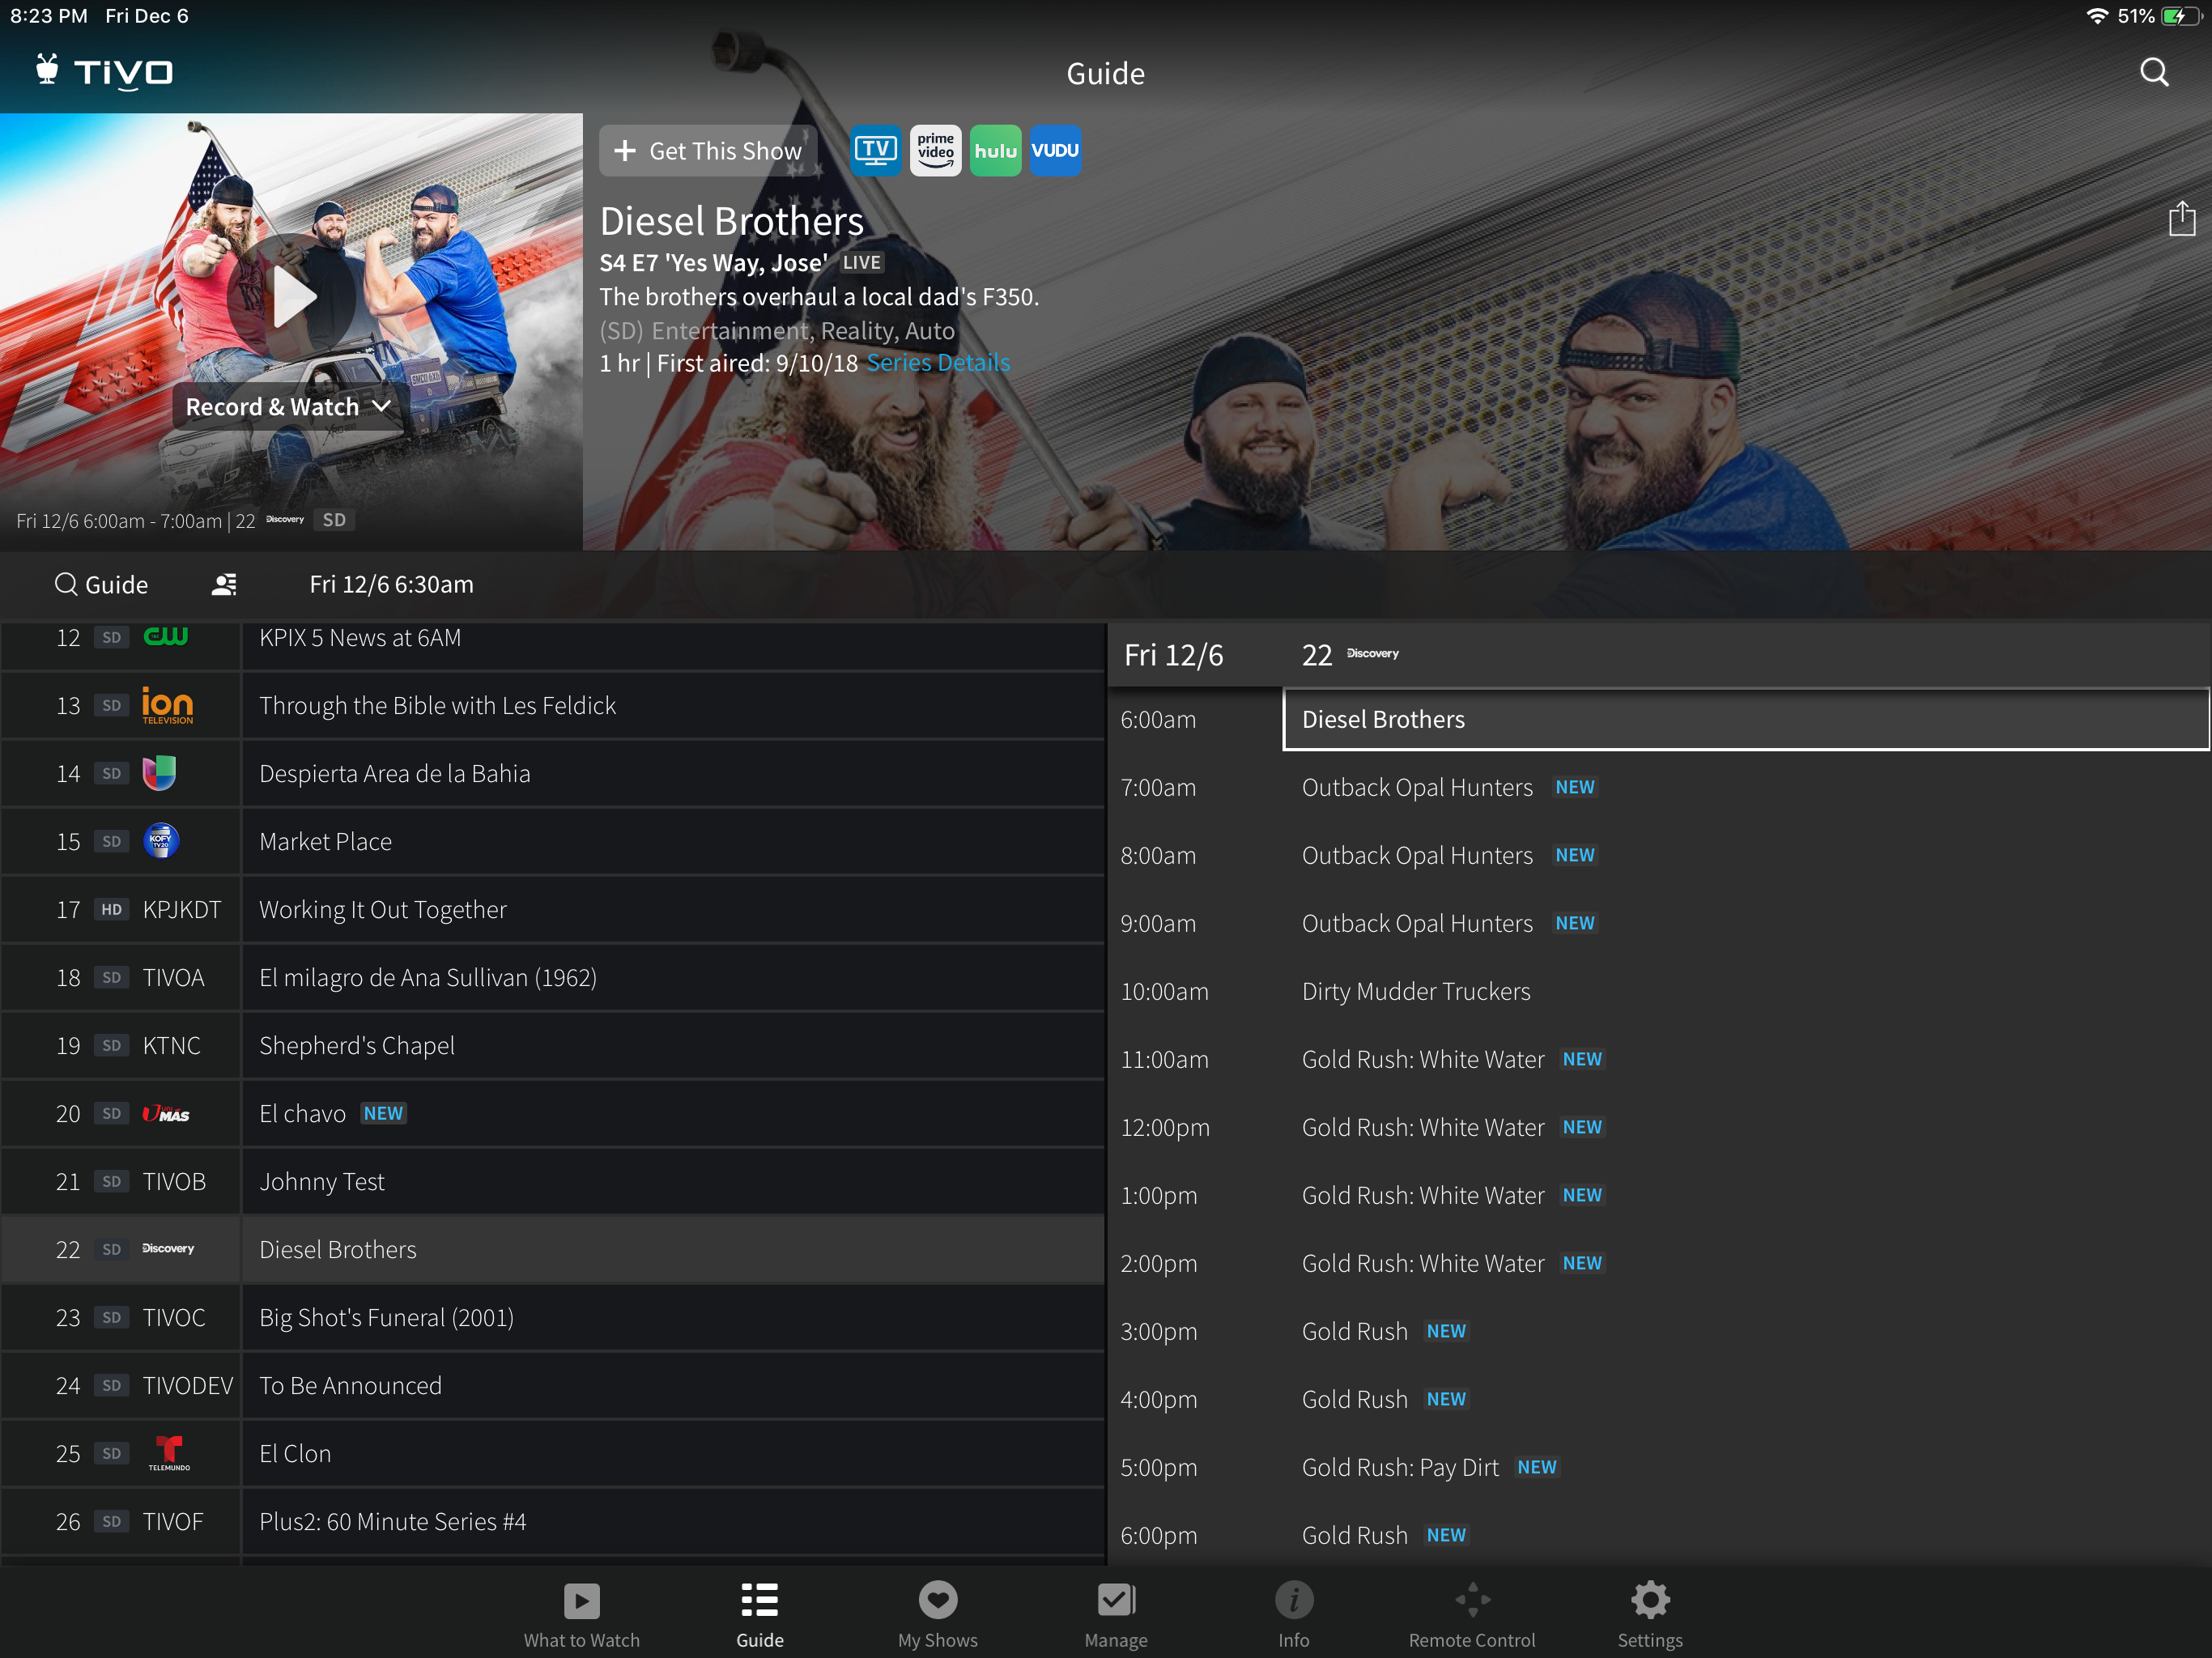Open the What to Watch tab

coord(581,1614)
